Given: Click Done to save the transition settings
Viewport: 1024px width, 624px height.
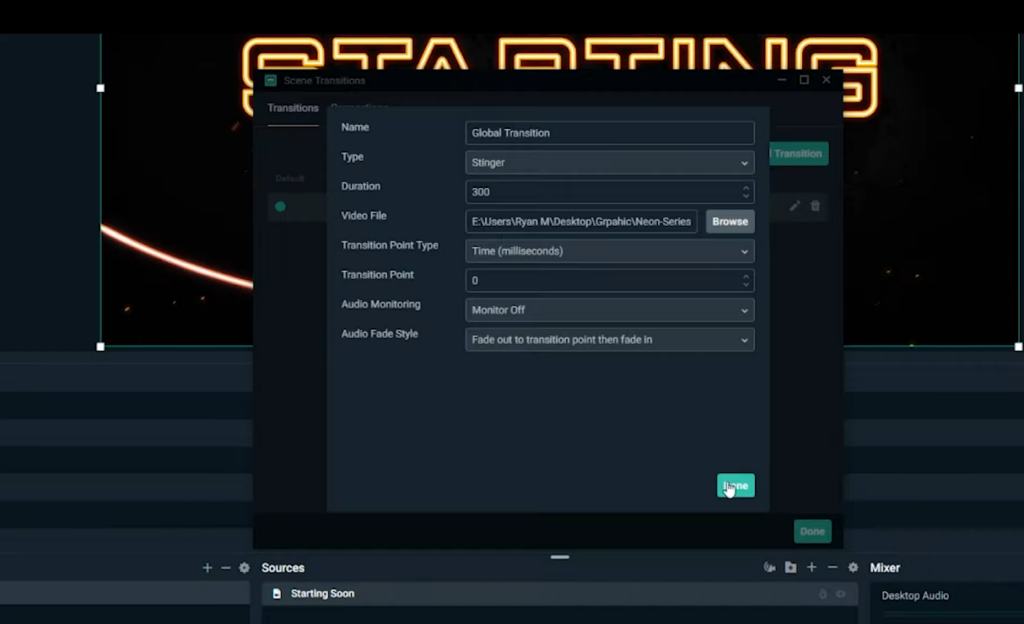Looking at the screenshot, I should coord(735,485).
